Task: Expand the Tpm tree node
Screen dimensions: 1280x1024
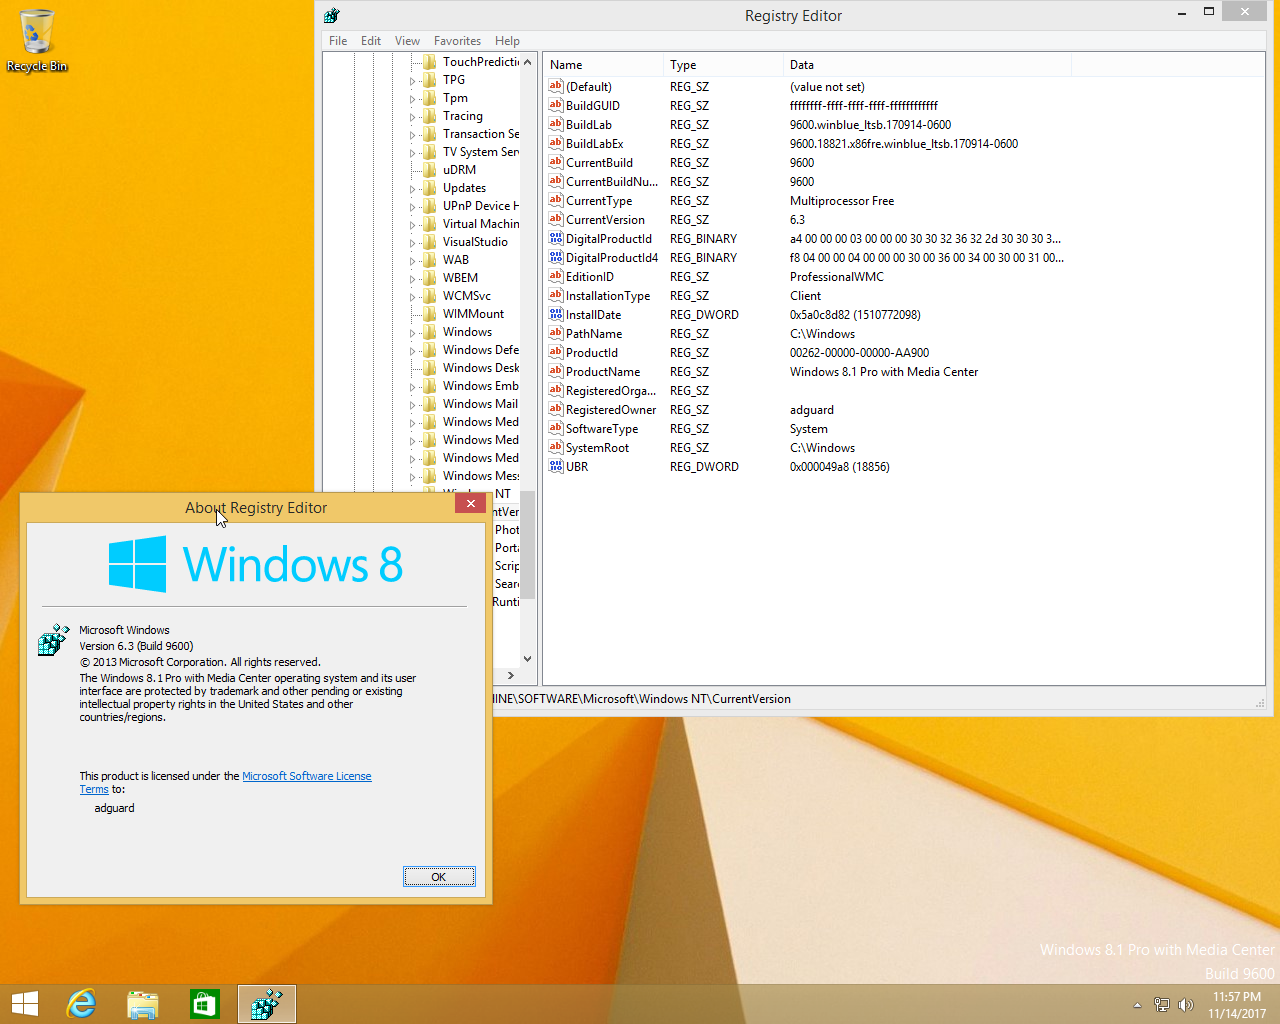Action: click(412, 99)
